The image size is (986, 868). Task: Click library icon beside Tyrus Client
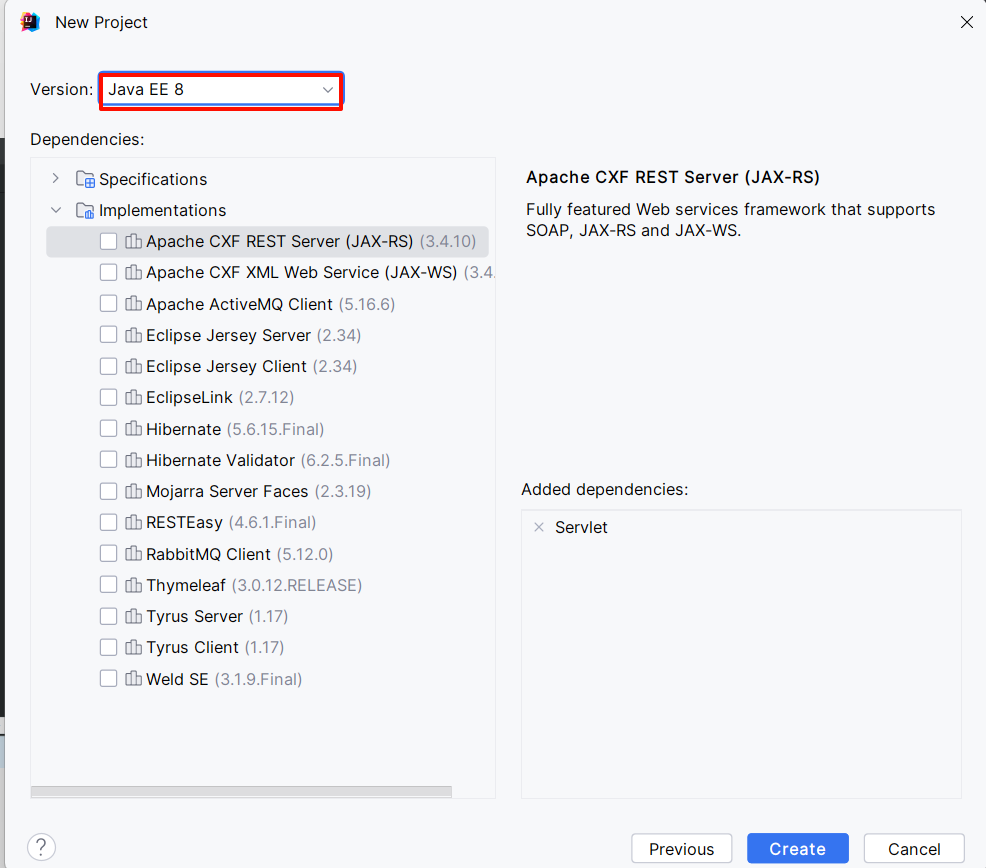pyautogui.click(x=133, y=647)
